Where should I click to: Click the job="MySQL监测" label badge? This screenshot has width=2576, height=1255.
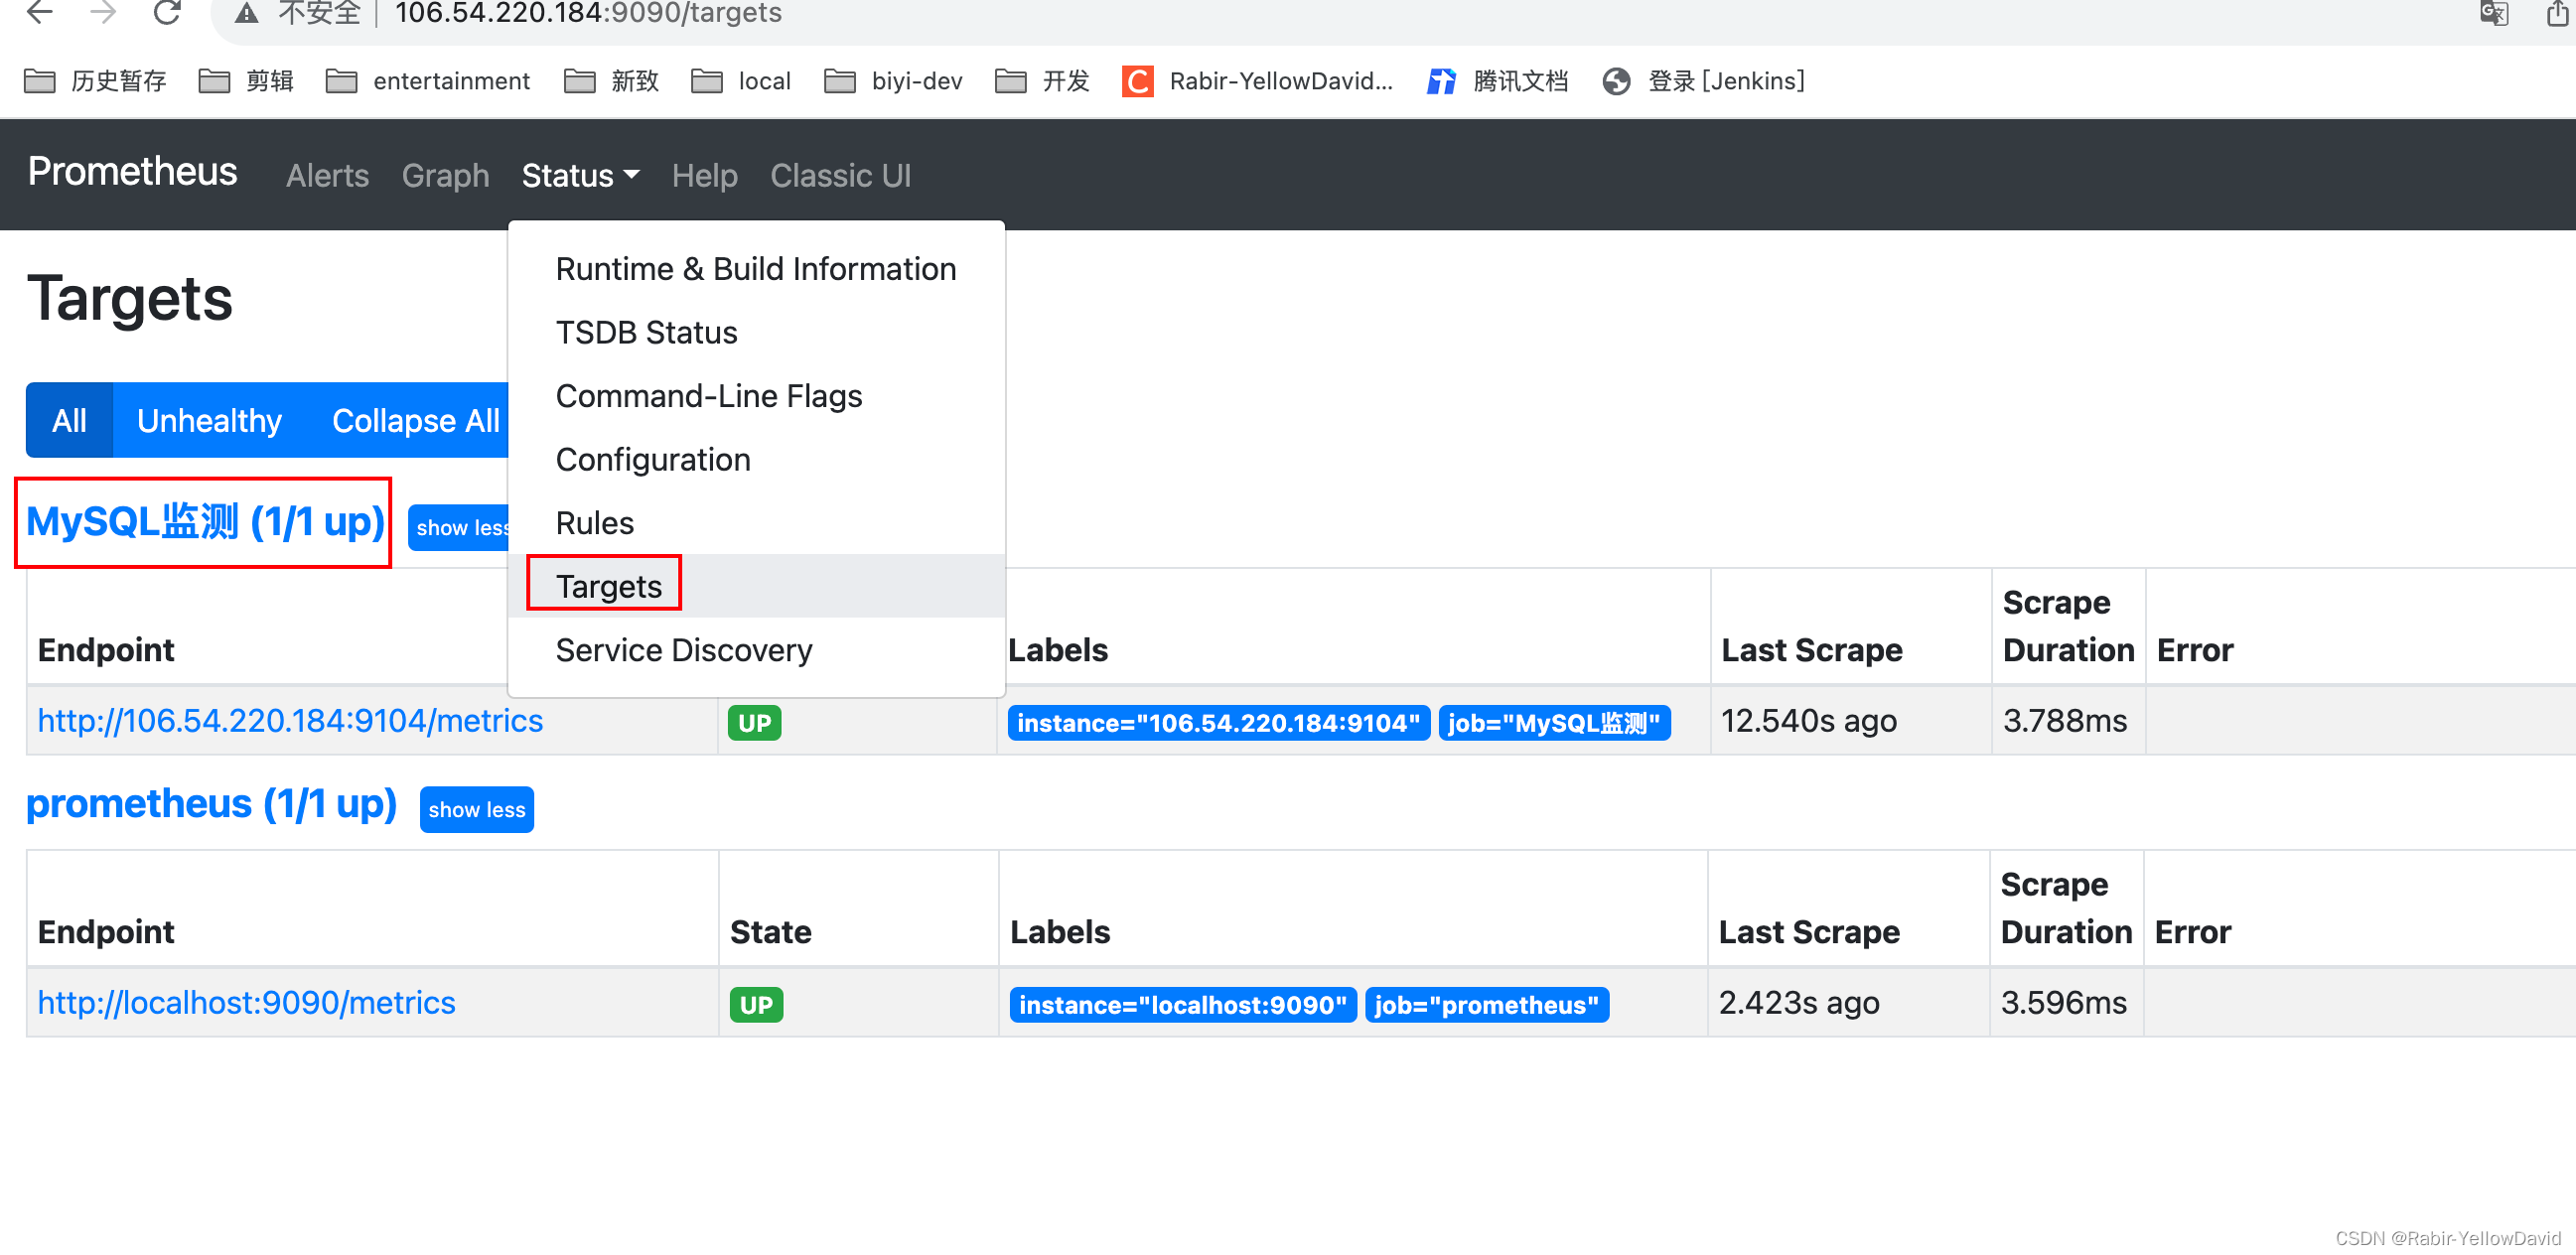(1553, 723)
